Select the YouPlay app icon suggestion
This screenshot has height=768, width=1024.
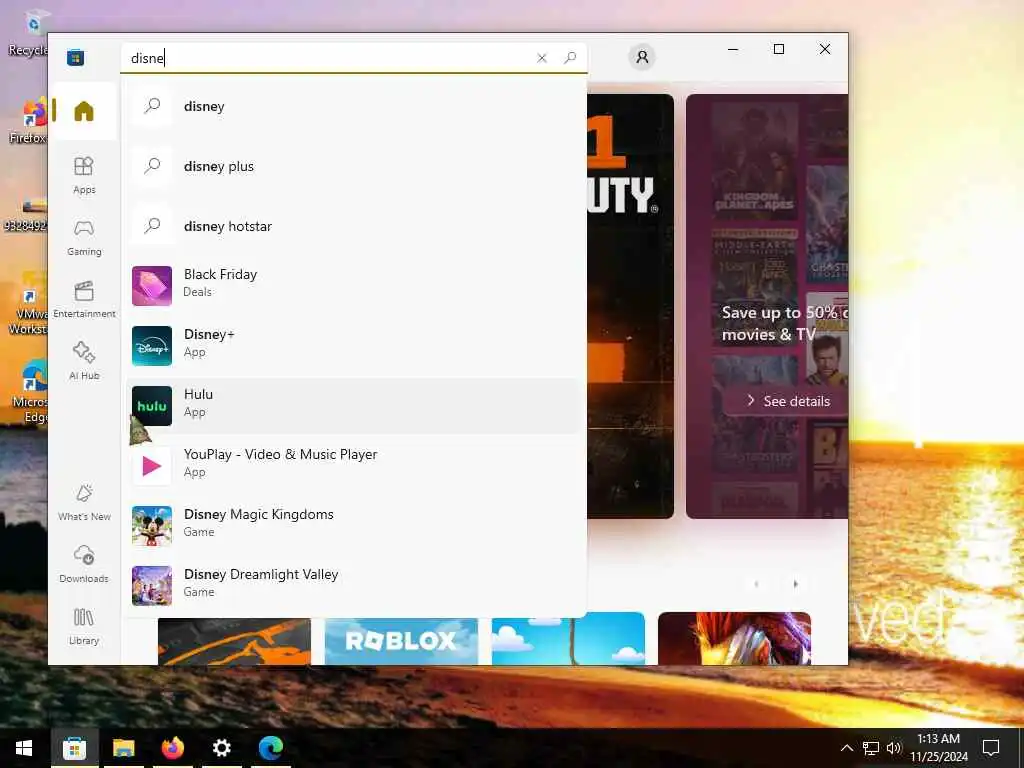click(152, 466)
